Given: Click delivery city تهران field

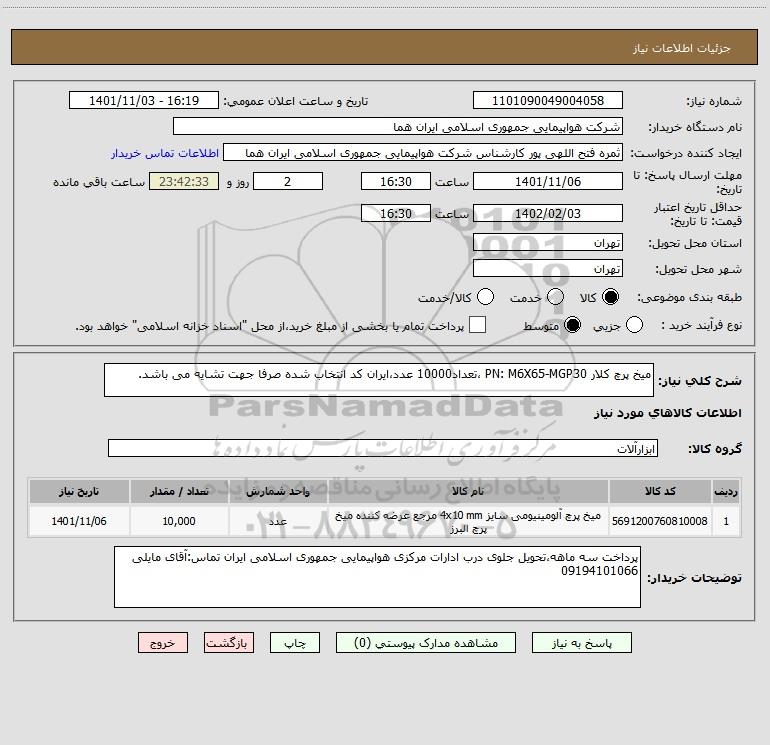Looking at the screenshot, I should [x=548, y=269].
